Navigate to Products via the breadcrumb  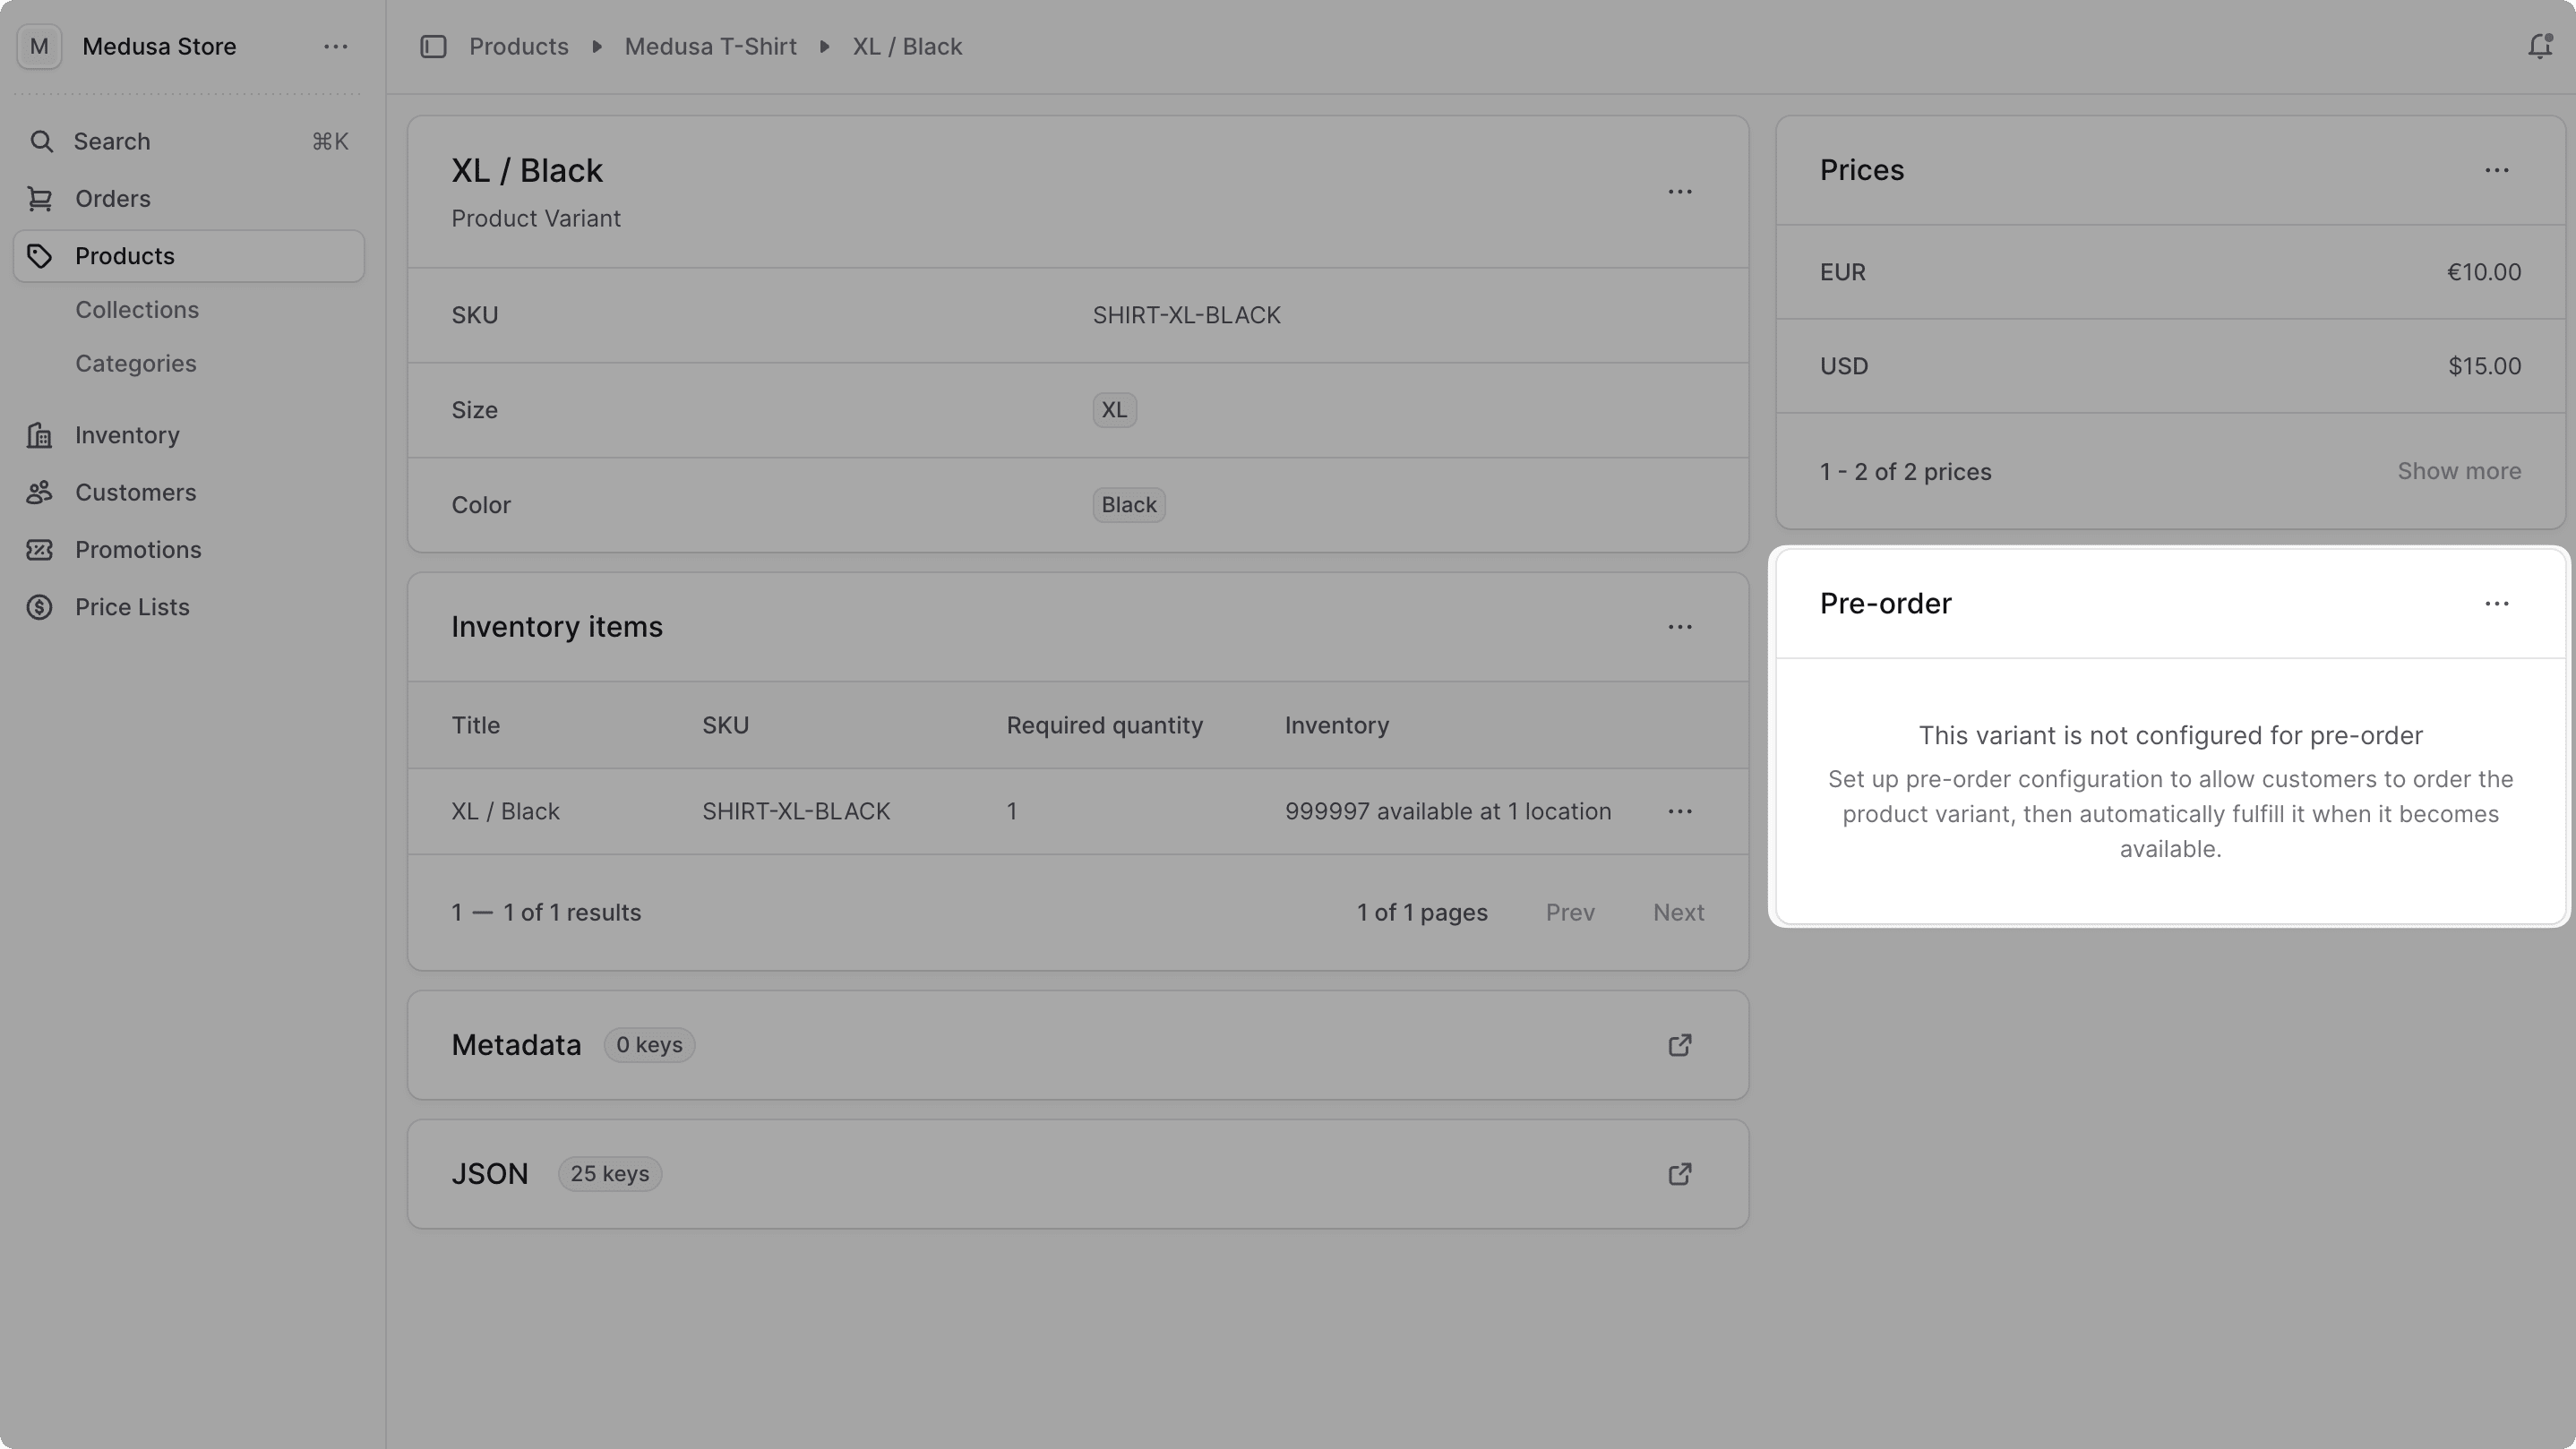(519, 46)
